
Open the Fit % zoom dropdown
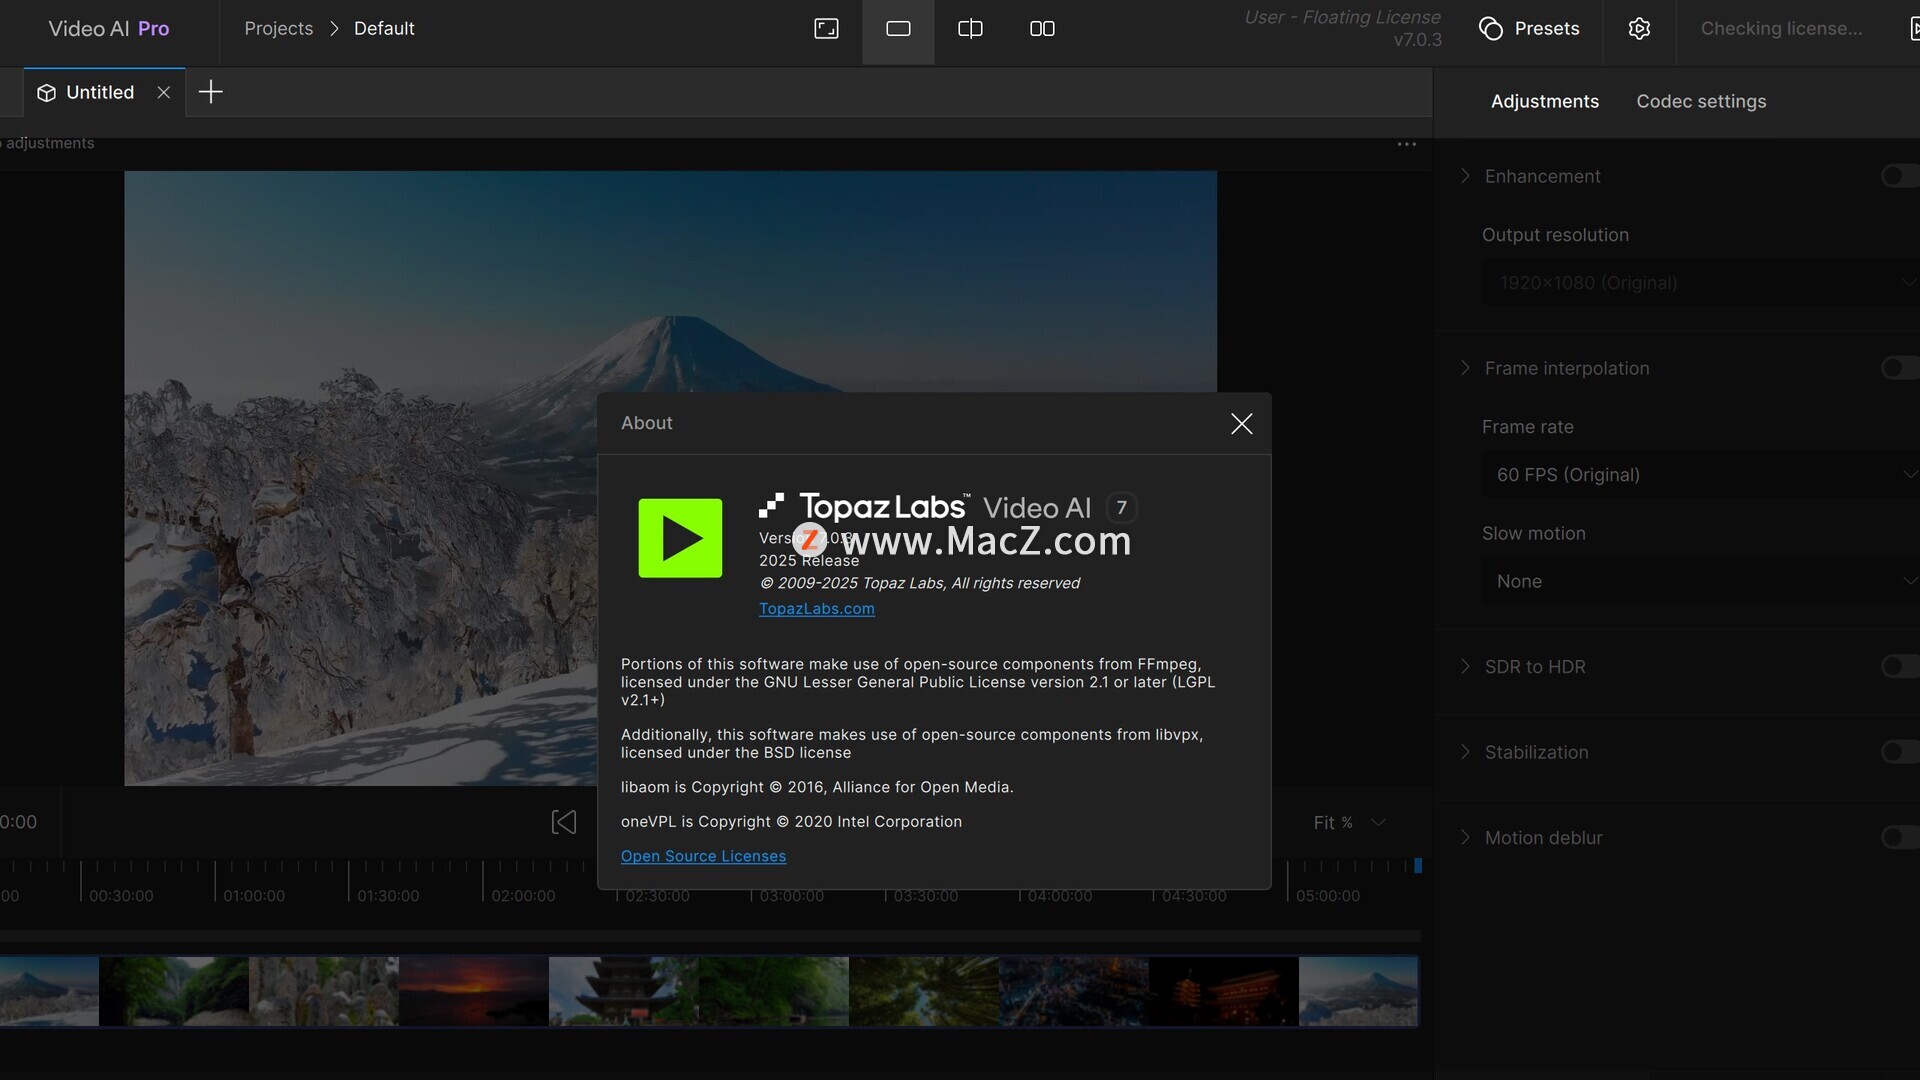click(x=1349, y=823)
